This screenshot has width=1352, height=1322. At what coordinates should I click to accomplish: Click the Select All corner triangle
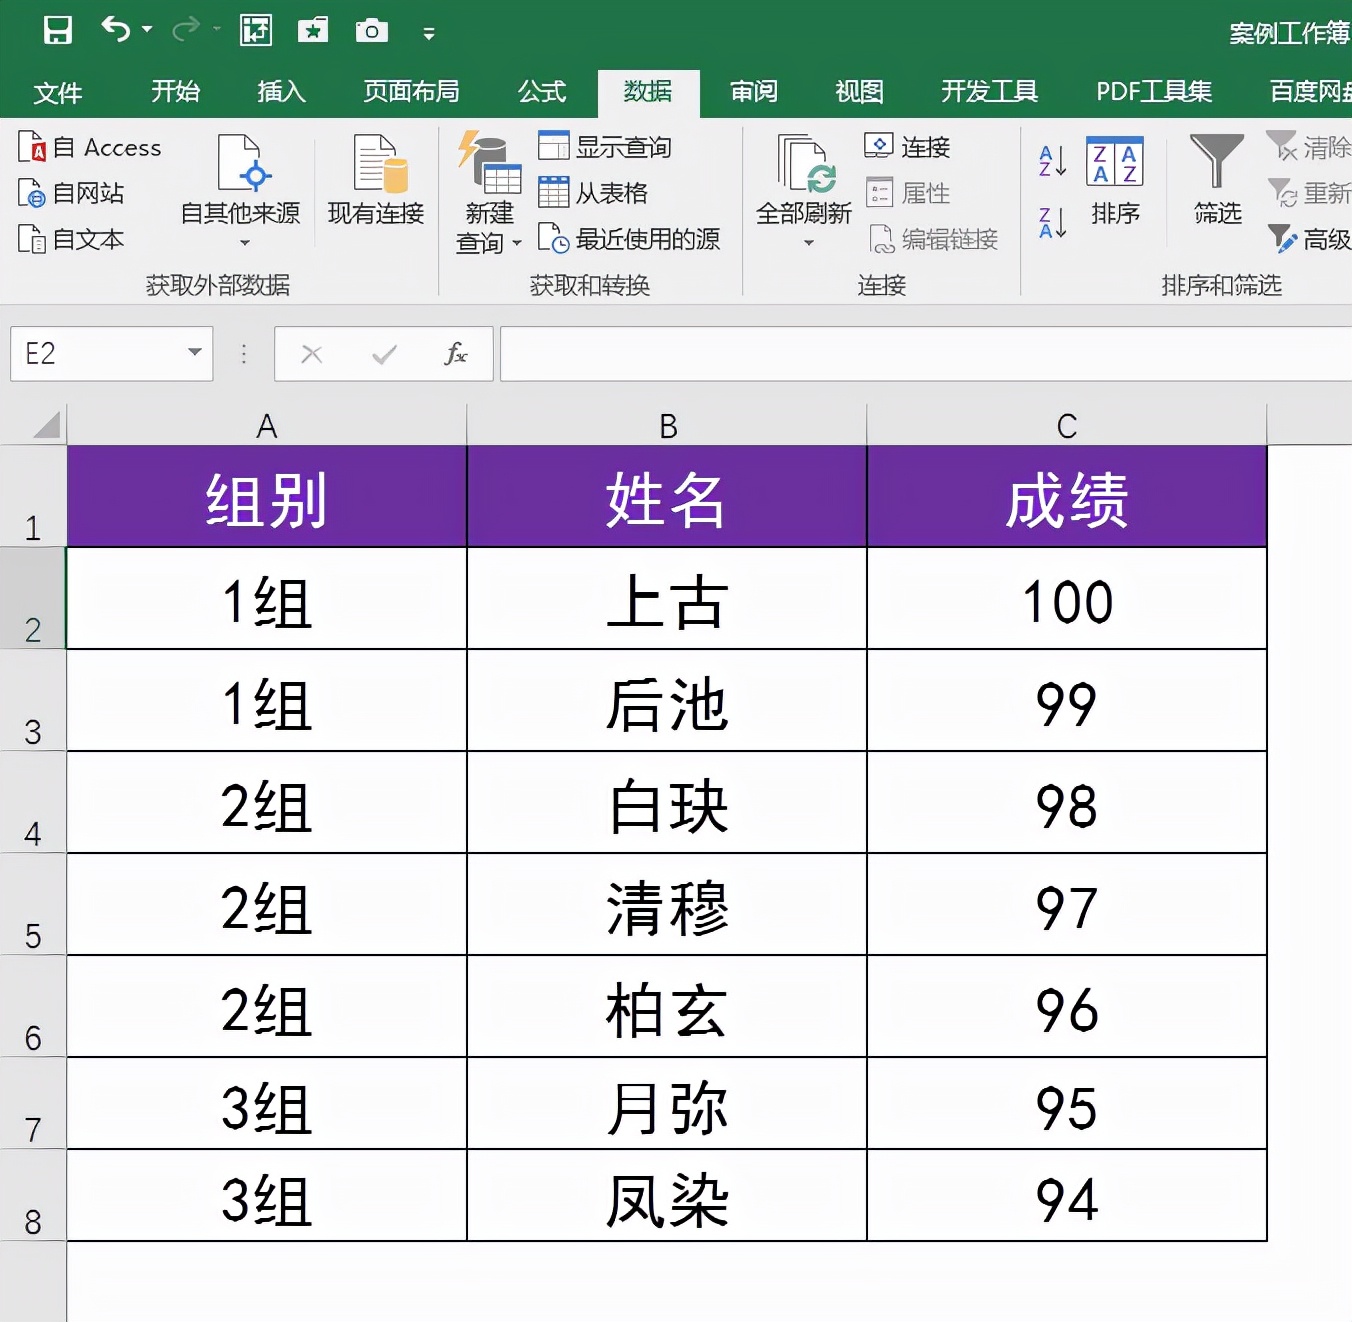(46, 425)
